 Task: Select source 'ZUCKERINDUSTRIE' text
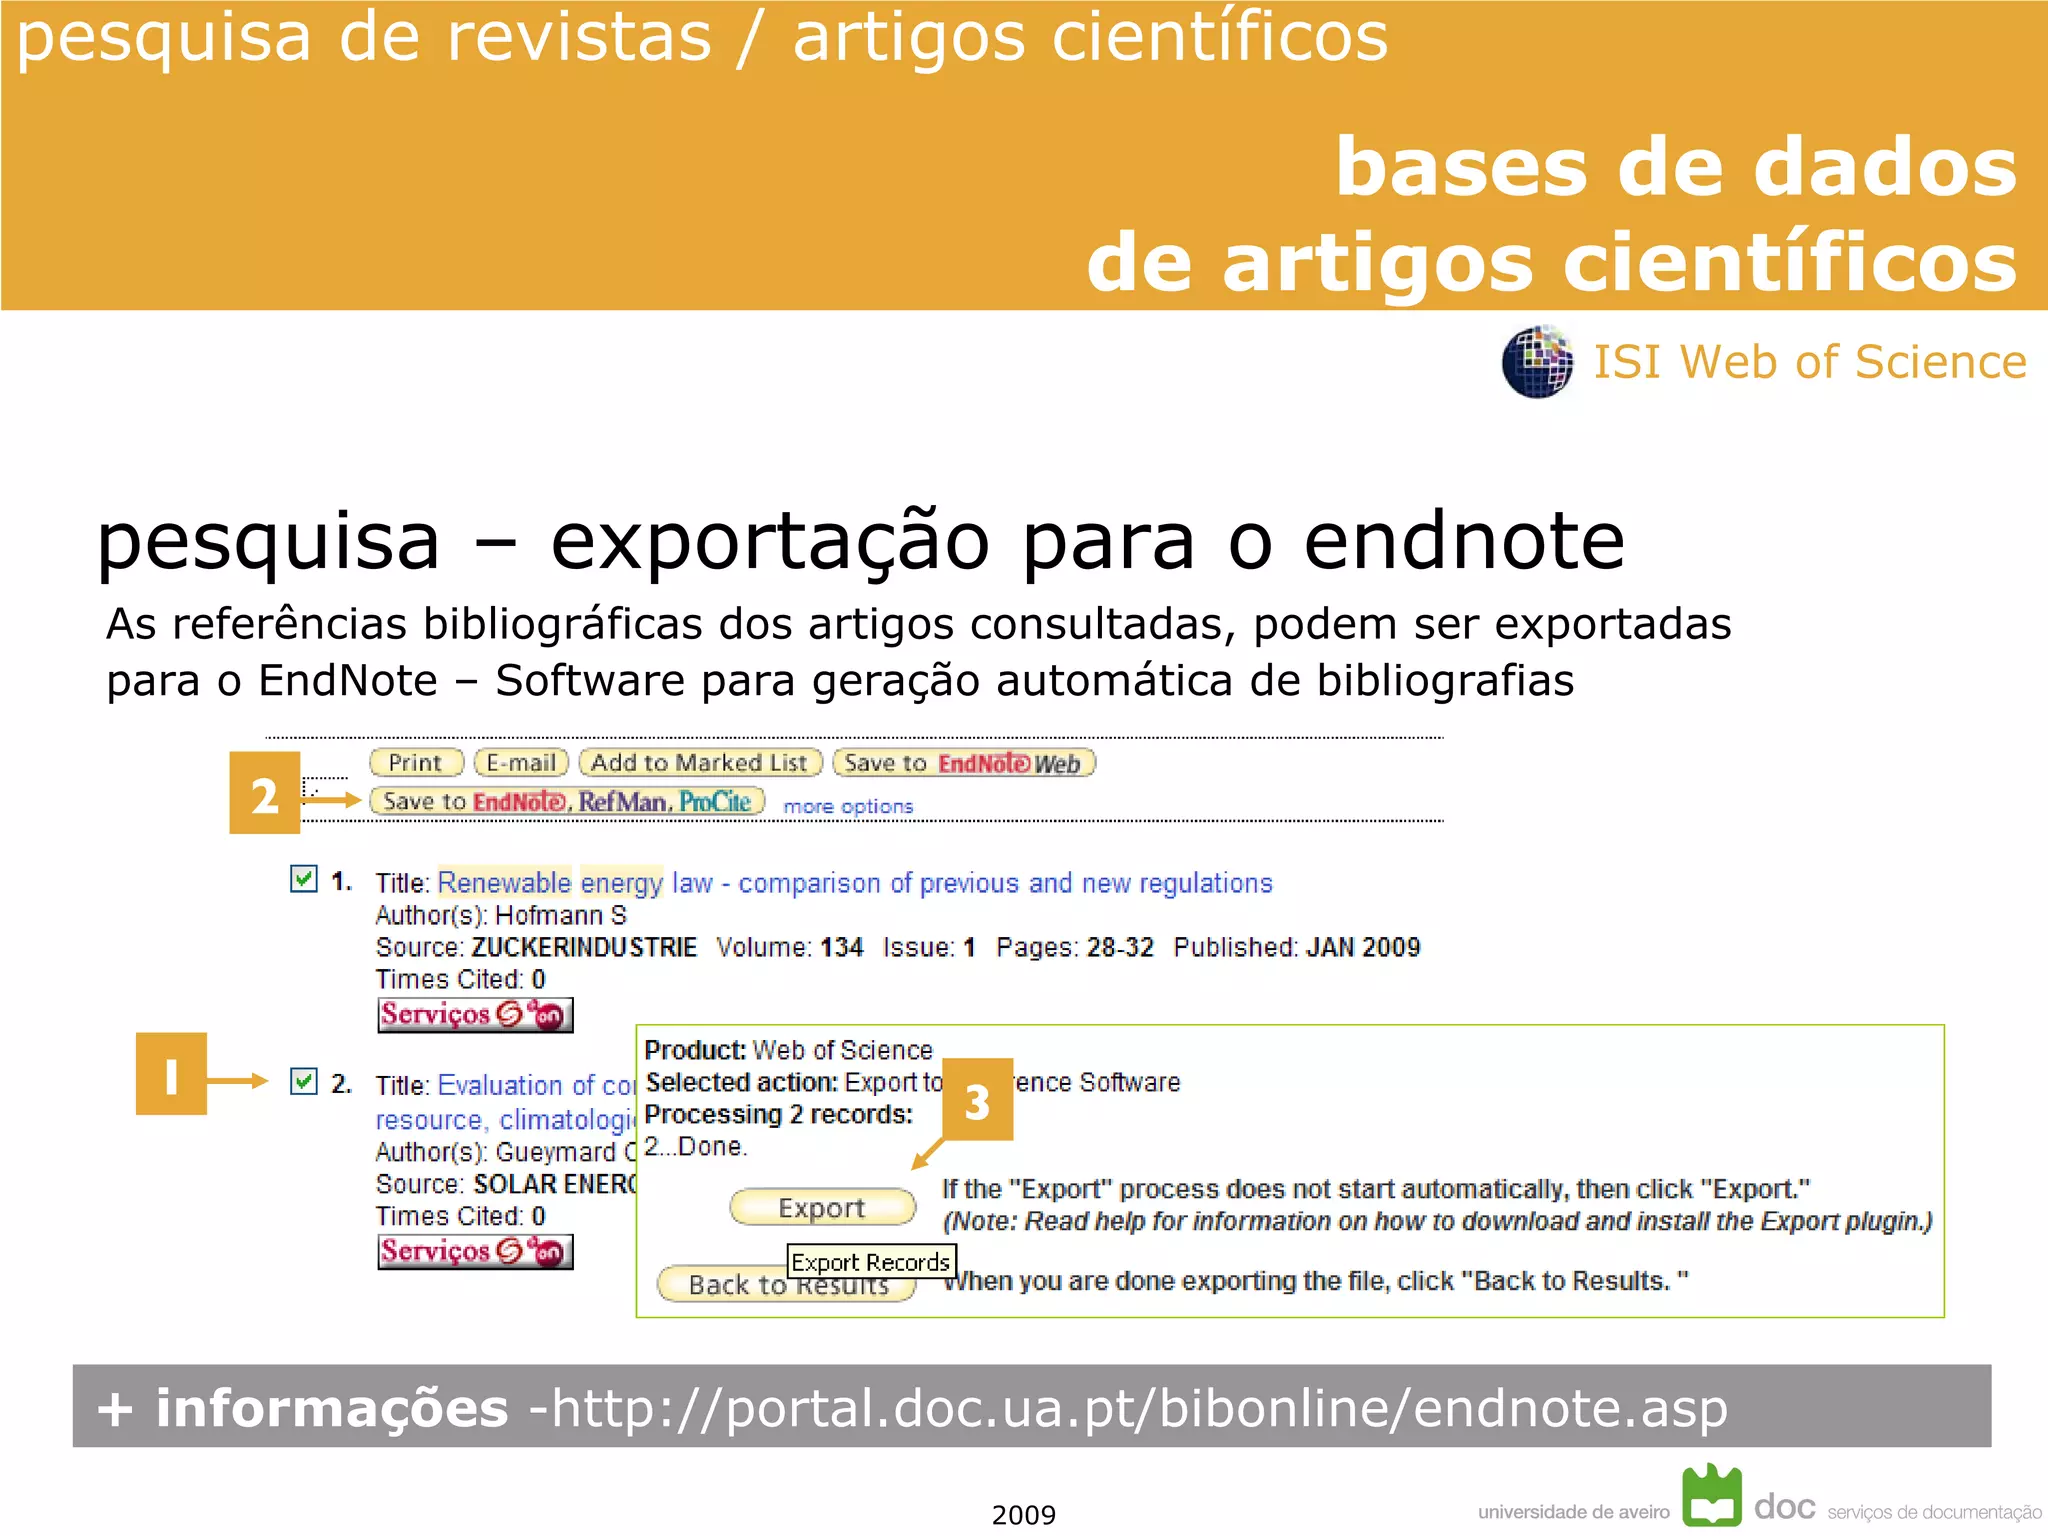click(584, 947)
